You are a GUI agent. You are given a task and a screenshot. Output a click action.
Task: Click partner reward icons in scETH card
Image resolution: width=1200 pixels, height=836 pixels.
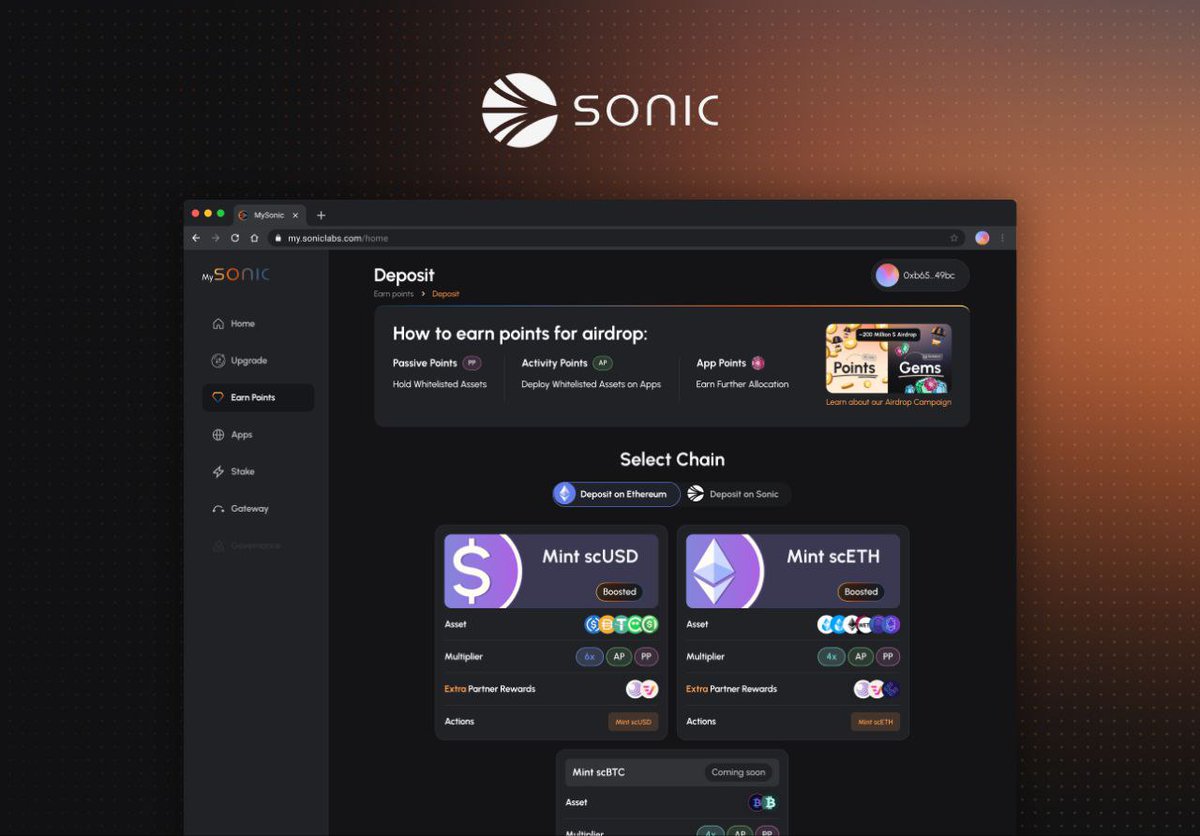[877, 689]
